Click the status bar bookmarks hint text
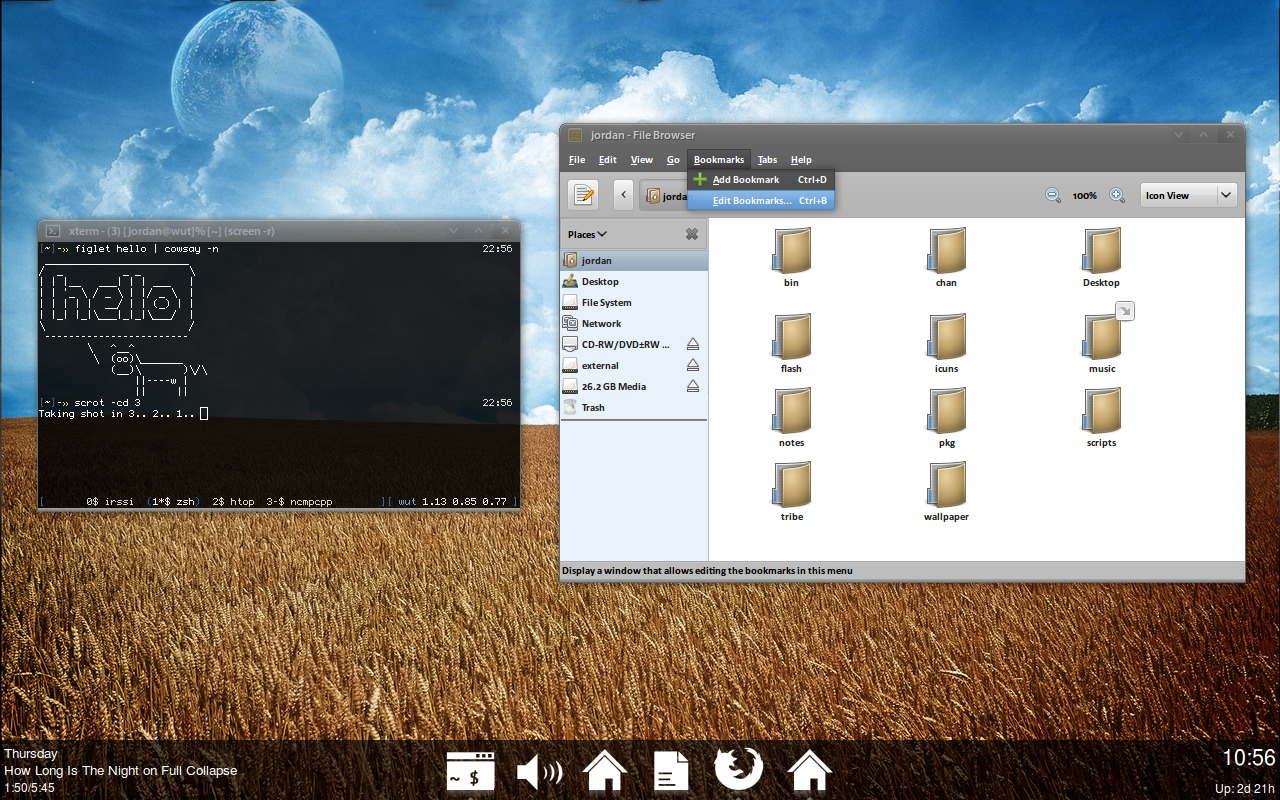The height and width of the screenshot is (800, 1280). (x=707, y=571)
